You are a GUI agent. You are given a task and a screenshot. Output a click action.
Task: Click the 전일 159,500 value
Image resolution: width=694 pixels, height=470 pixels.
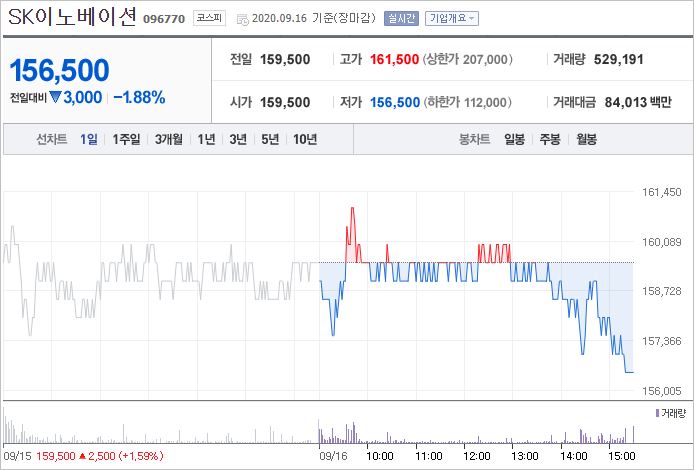click(x=285, y=59)
